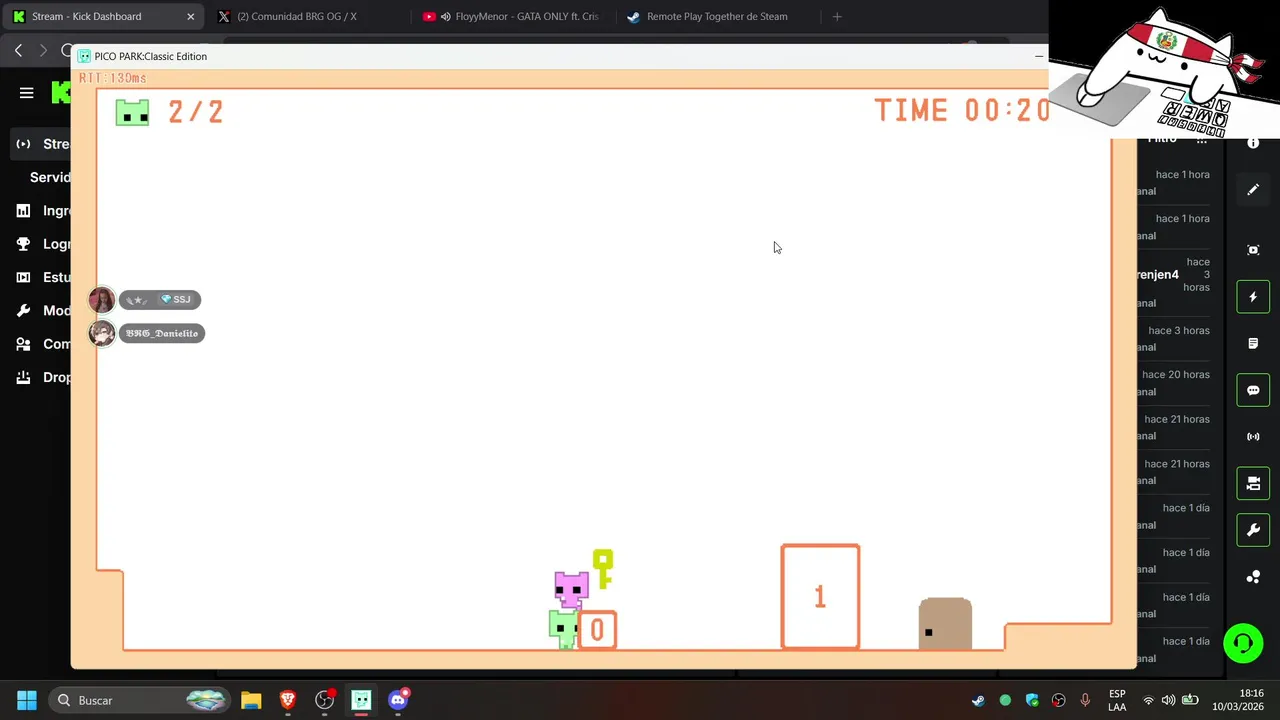Go forward in browser history
Image resolution: width=1280 pixels, height=720 pixels.
tap(43, 50)
